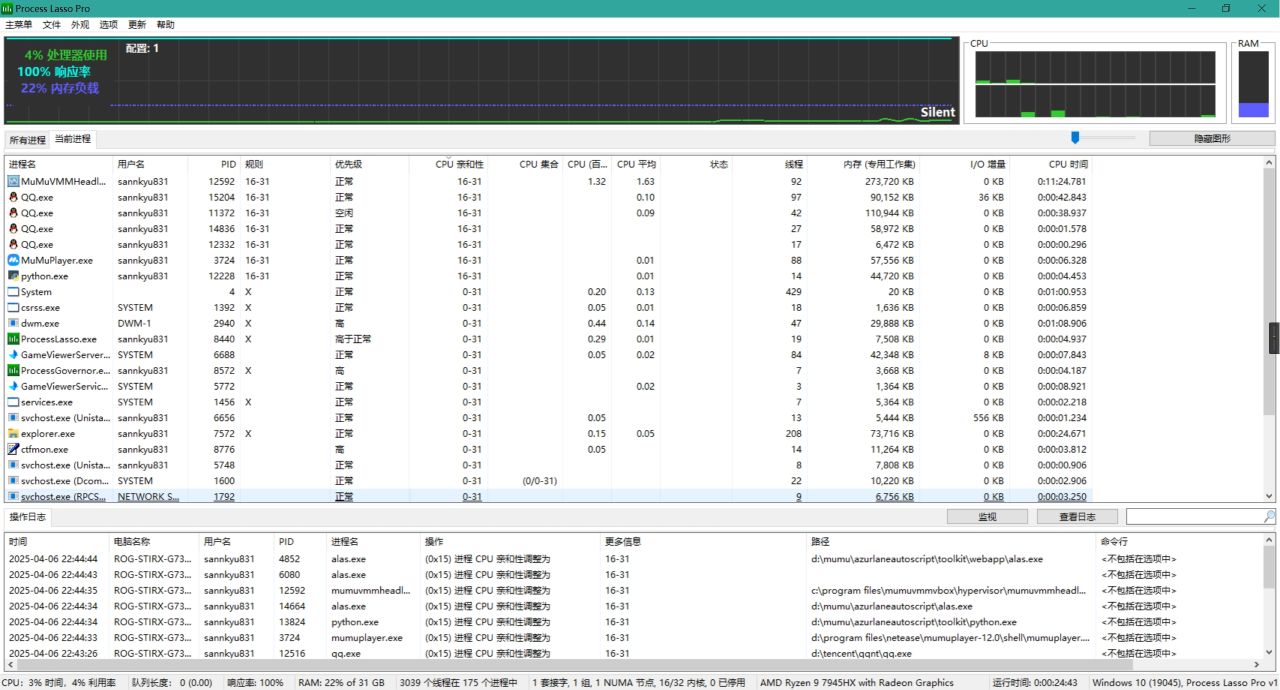Select the 高于正常 priority cell
Viewport: 1280px width, 690px height.
[x=353, y=339]
